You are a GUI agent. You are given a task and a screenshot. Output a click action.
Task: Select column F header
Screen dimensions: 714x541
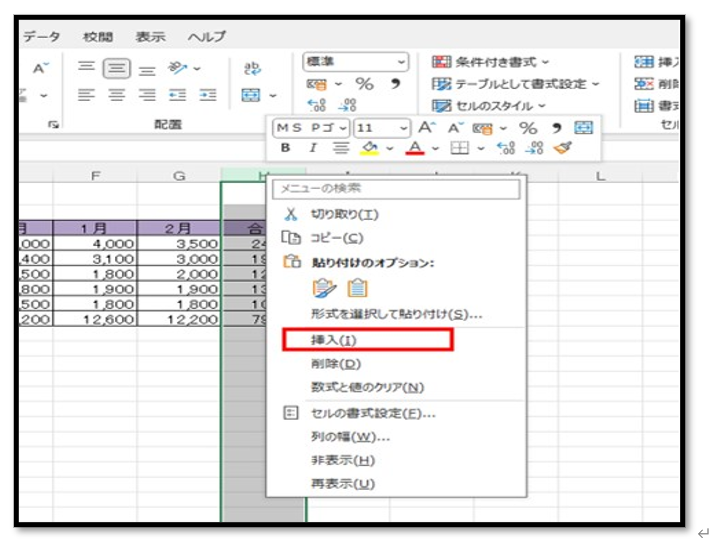(x=95, y=175)
